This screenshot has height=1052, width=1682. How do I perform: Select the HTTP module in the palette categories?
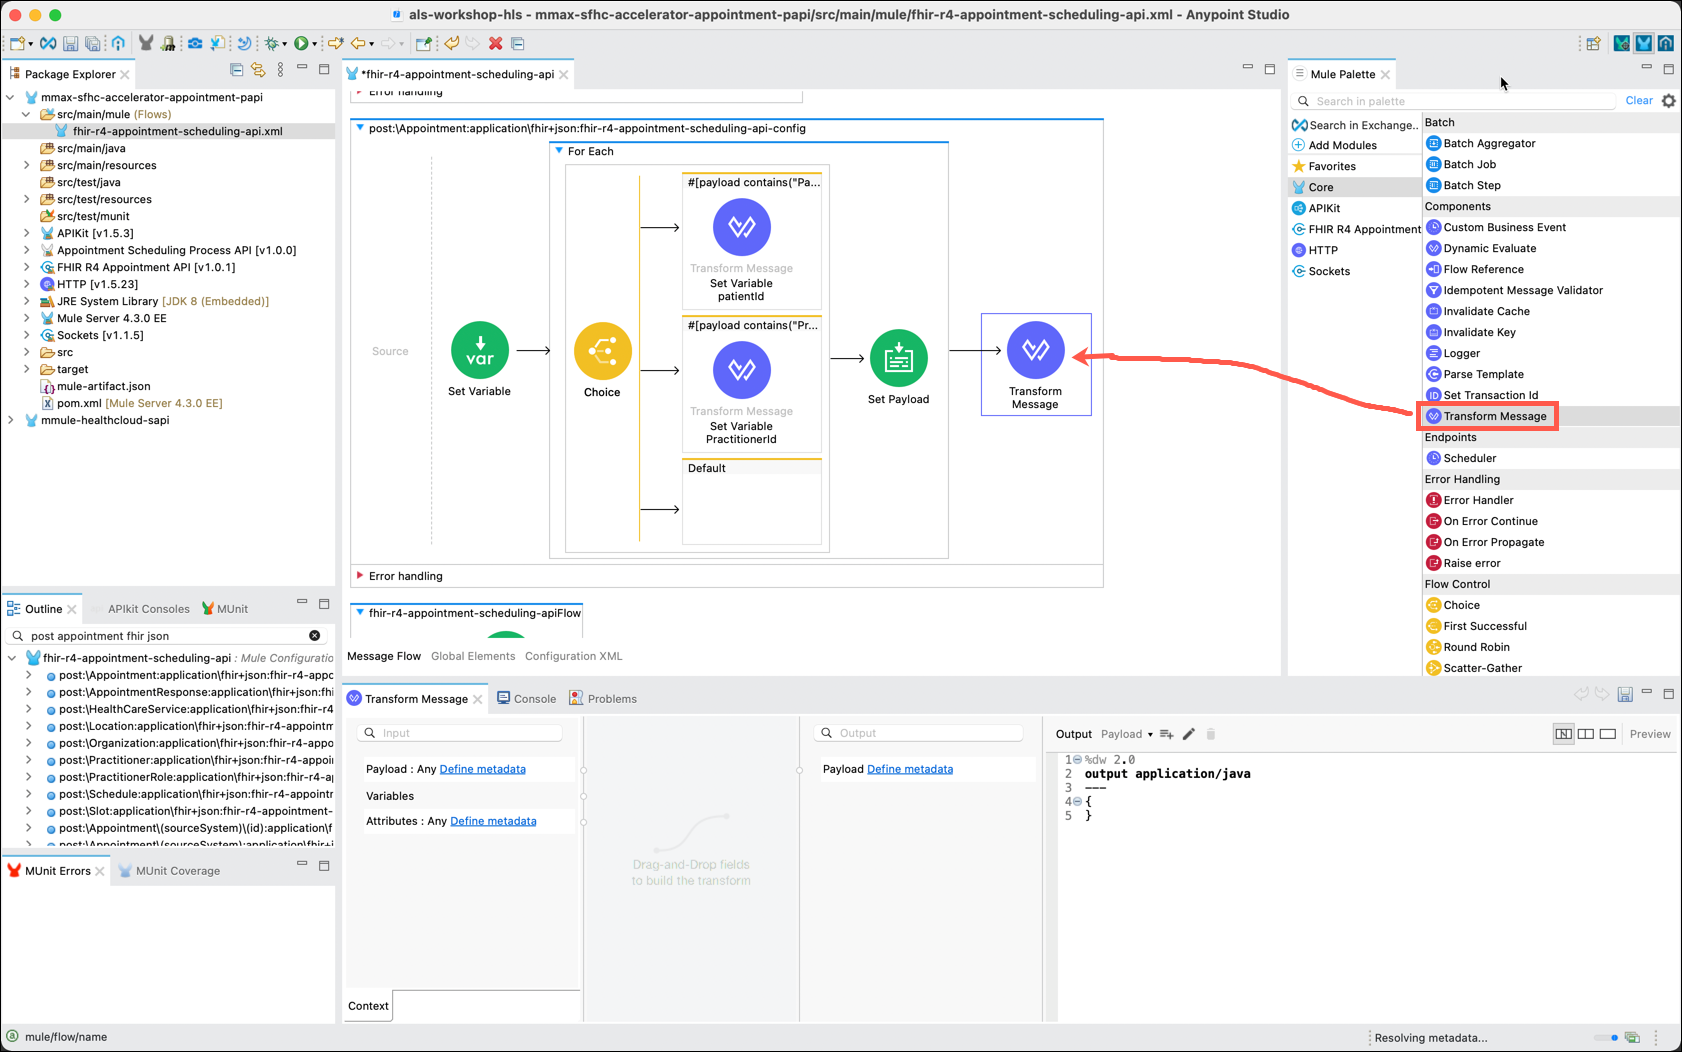pyautogui.click(x=1315, y=250)
